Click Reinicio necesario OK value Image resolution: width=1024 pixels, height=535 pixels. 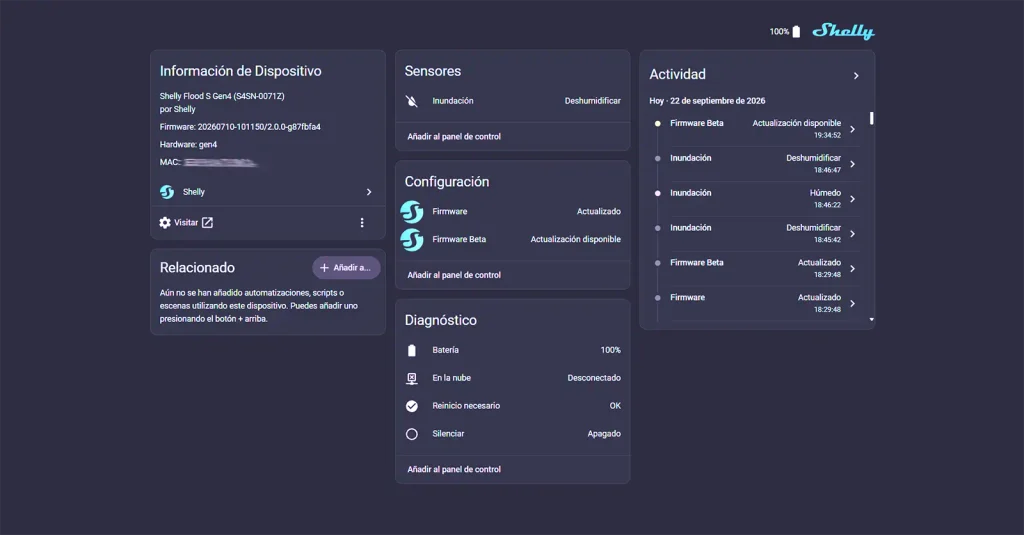coord(615,406)
